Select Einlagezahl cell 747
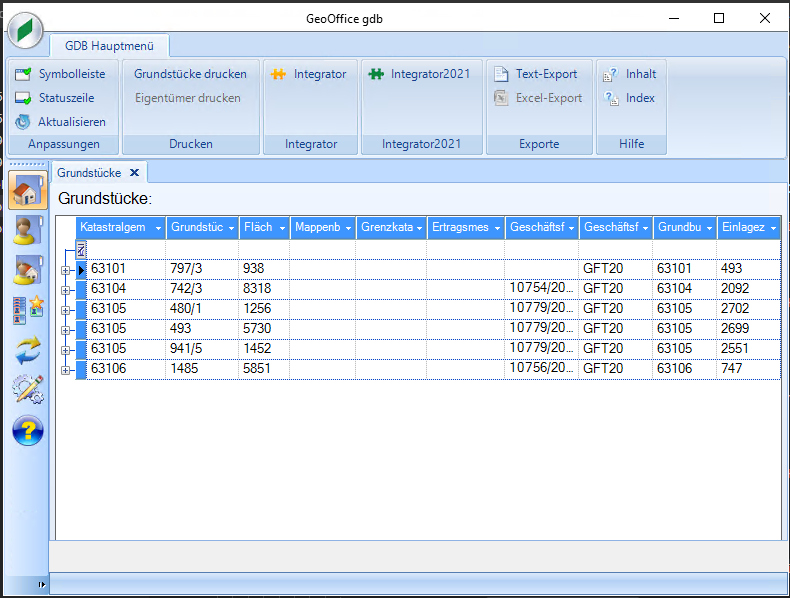 click(x=748, y=369)
